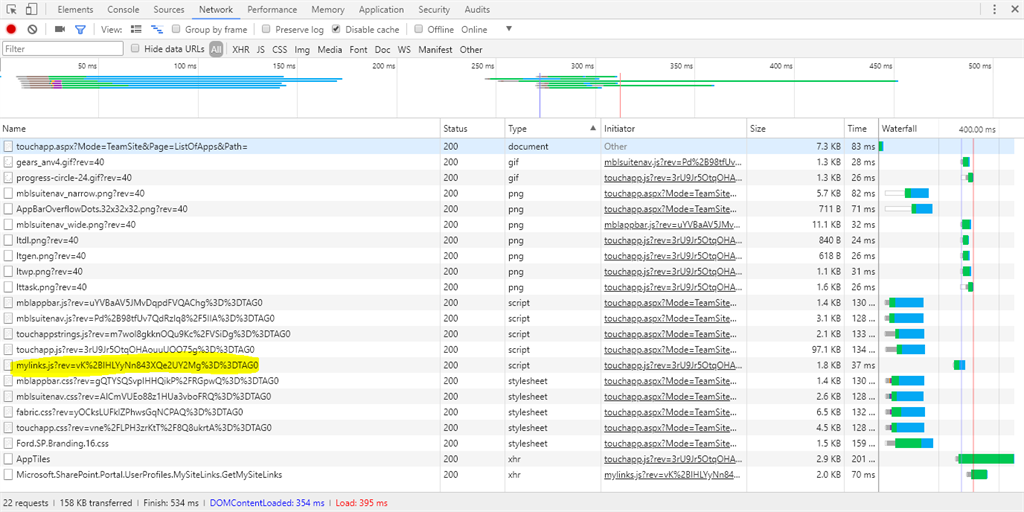Activate the inspect element picker icon
1024x512 pixels.
[11, 9]
